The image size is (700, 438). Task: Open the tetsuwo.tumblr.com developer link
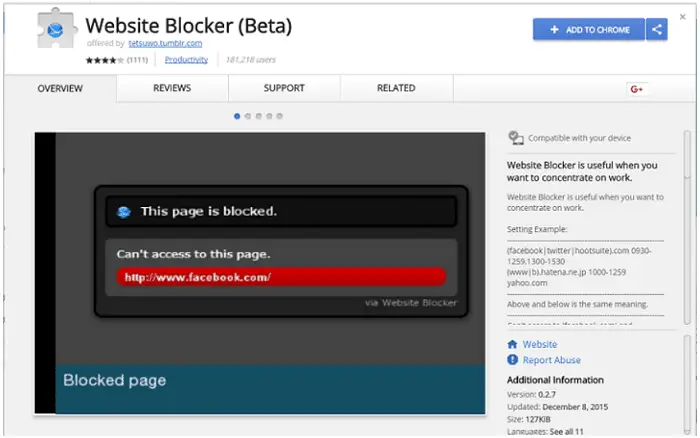[x=165, y=43]
